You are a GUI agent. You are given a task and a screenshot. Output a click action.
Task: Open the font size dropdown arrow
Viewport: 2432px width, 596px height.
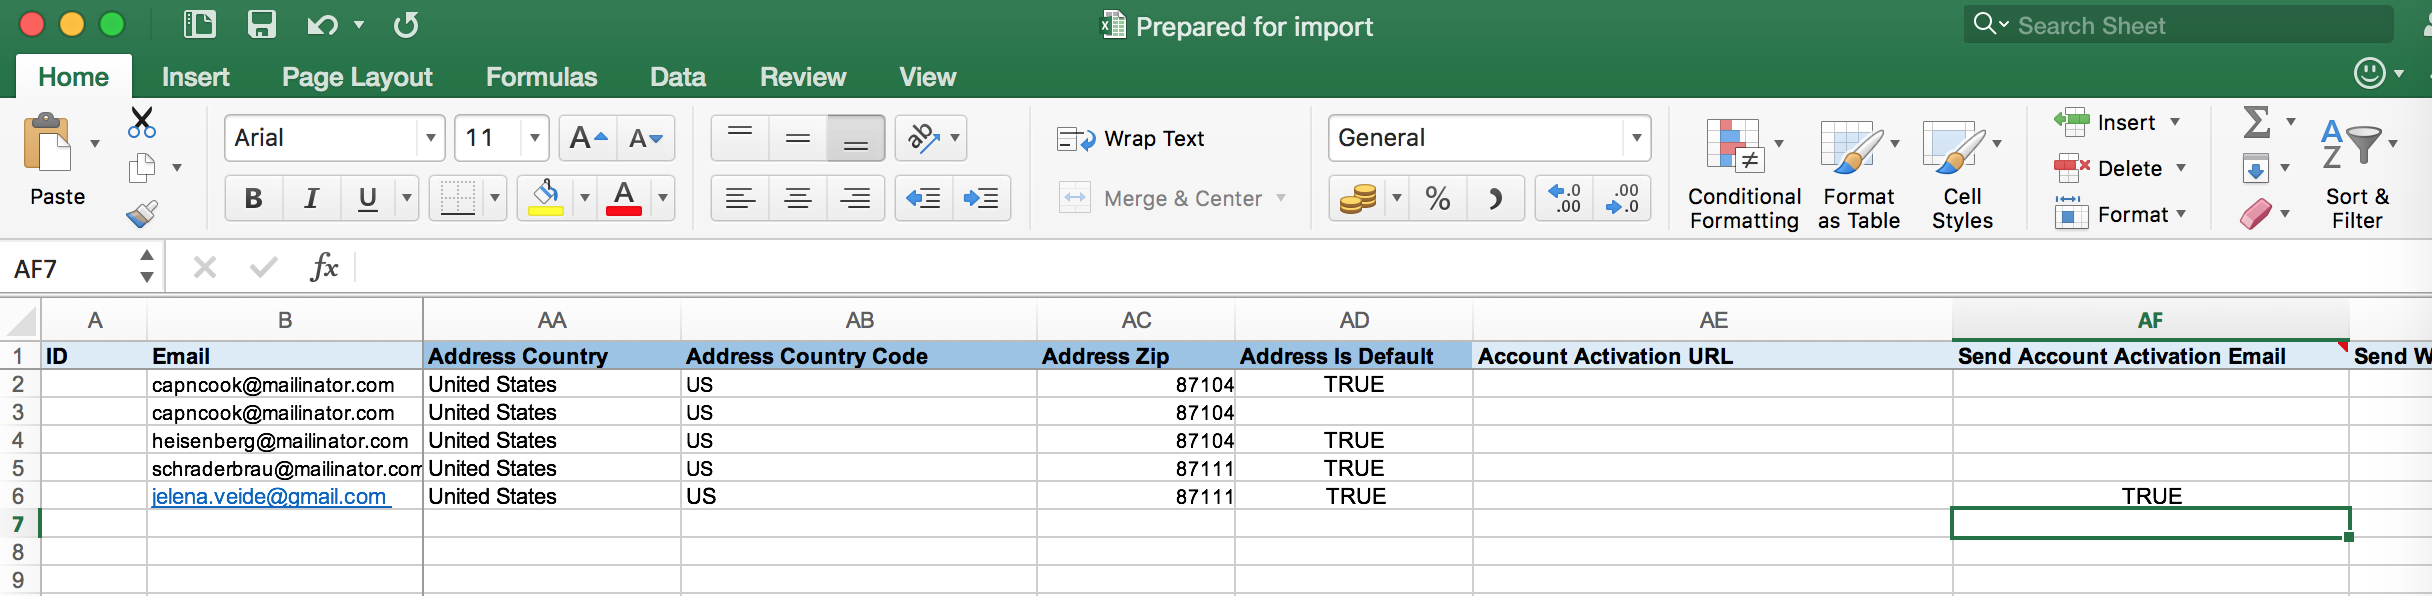[535, 138]
